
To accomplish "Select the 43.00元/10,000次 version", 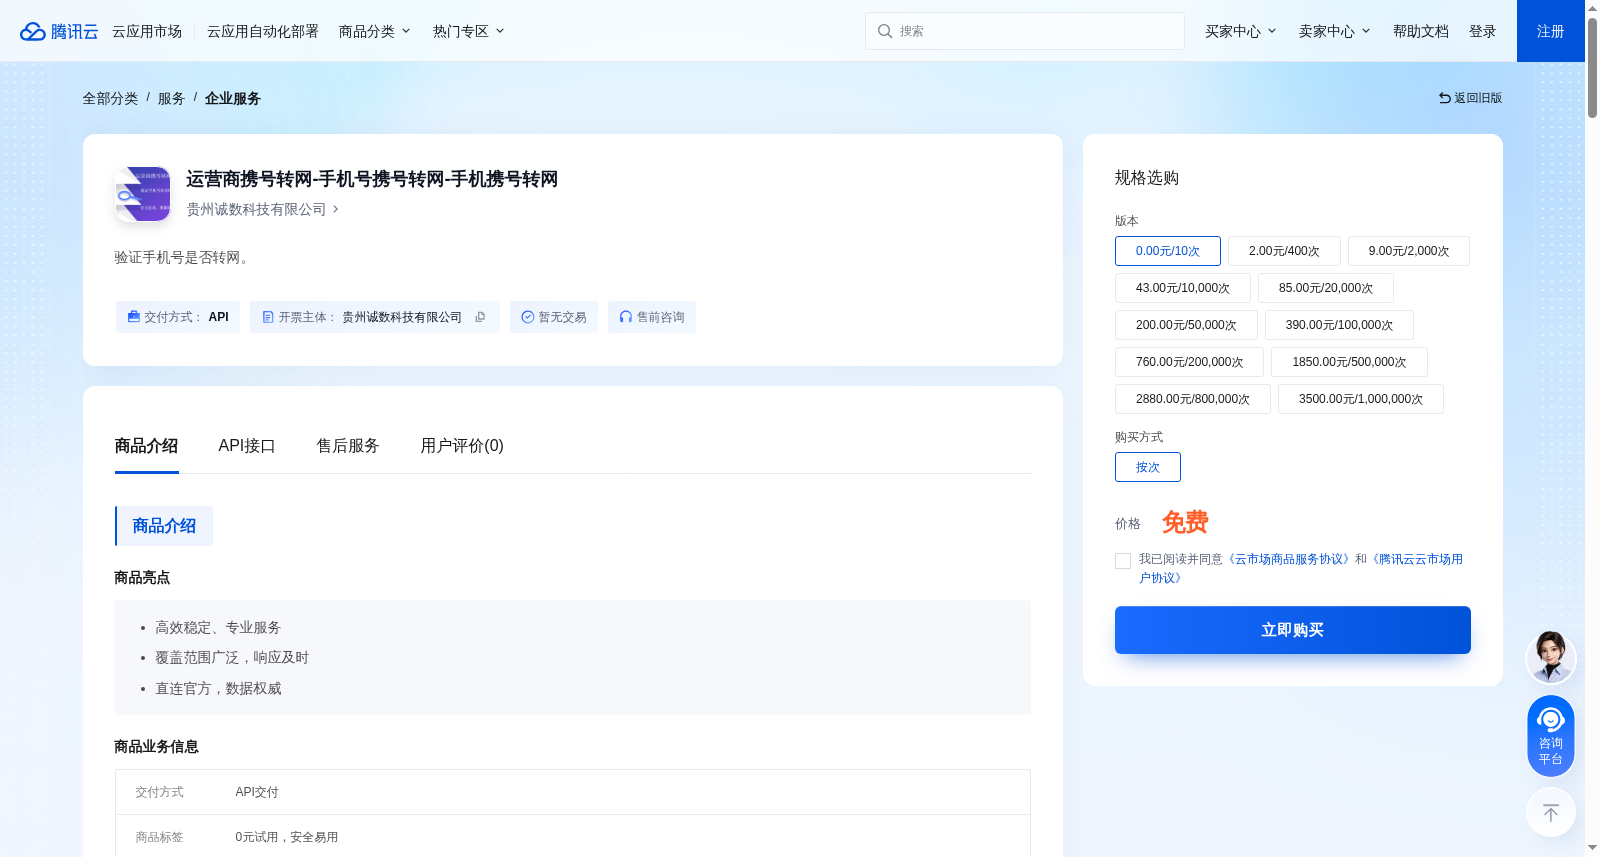I will pyautogui.click(x=1183, y=288).
